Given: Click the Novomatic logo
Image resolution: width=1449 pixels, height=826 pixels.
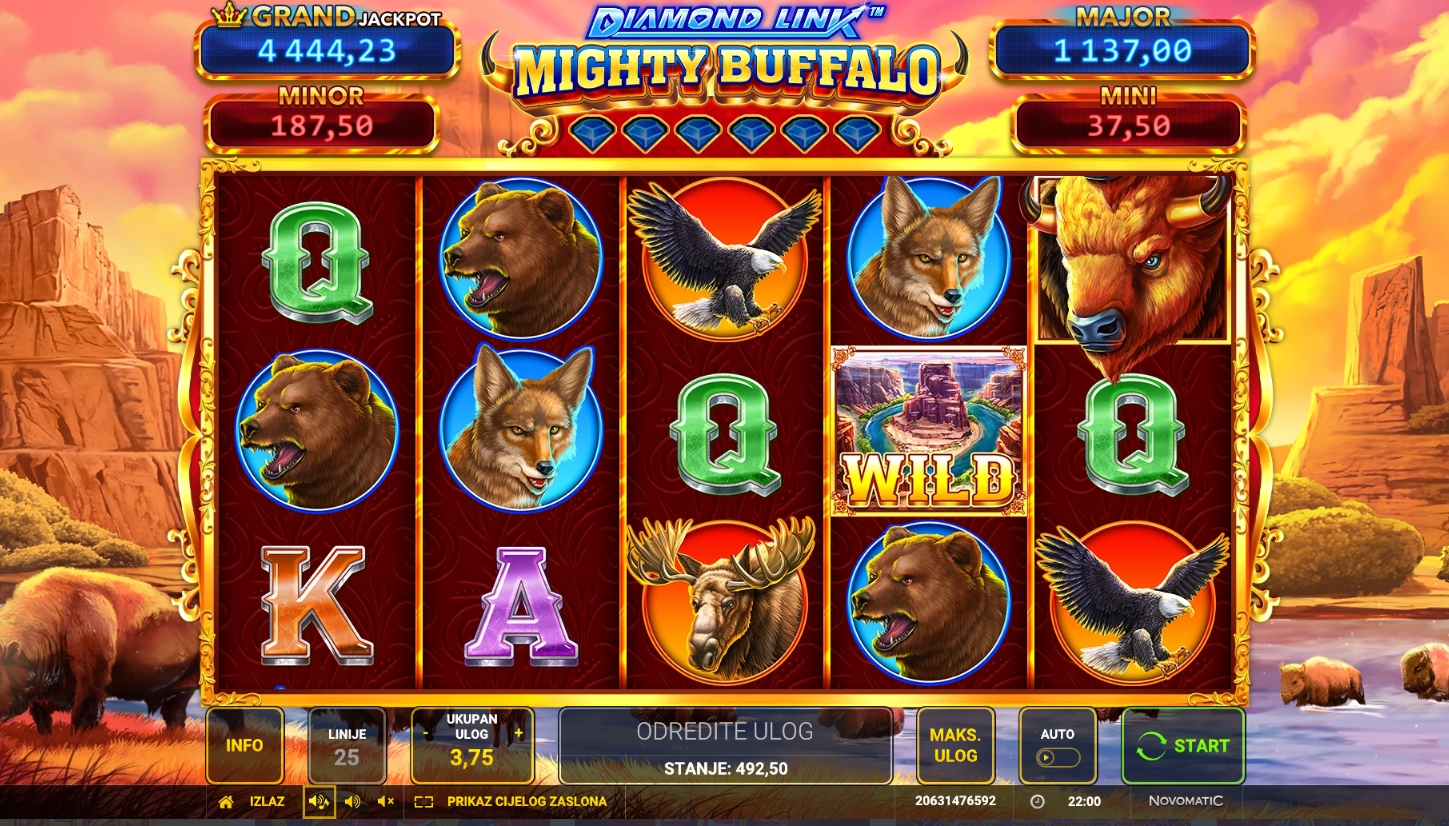Looking at the screenshot, I should click(x=1185, y=801).
